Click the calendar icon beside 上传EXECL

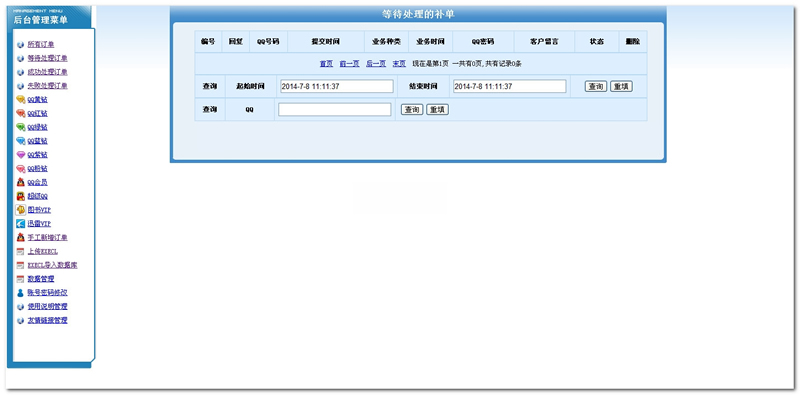pos(20,252)
